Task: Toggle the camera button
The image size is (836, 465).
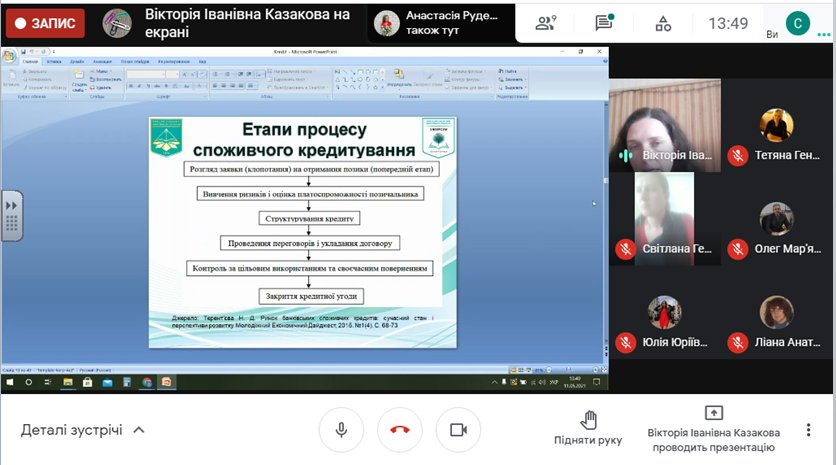Action: coord(458,430)
